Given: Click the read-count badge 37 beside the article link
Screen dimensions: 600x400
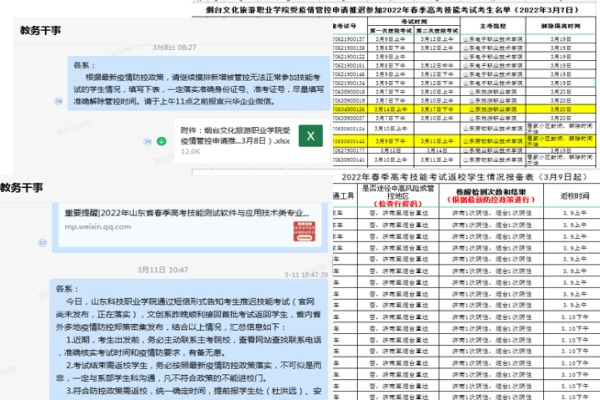Looking at the screenshot, I should click(x=42, y=243).
